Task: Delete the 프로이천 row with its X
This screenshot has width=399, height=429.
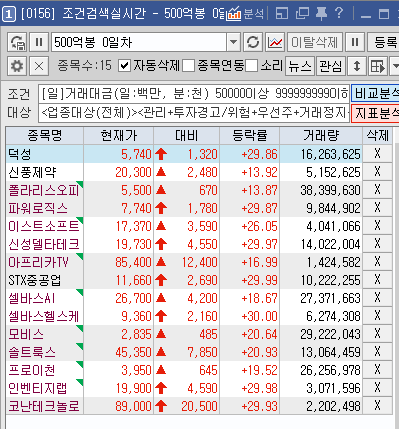Action: 377,370
